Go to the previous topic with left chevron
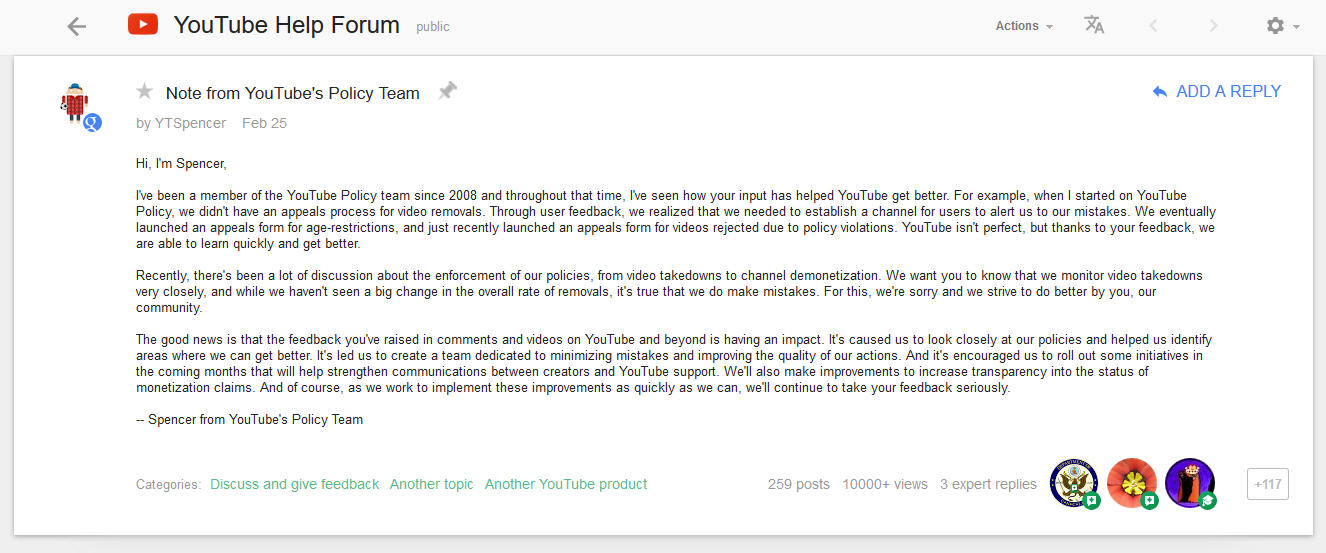This screenshot has width=1326, height=553. 1153,26
